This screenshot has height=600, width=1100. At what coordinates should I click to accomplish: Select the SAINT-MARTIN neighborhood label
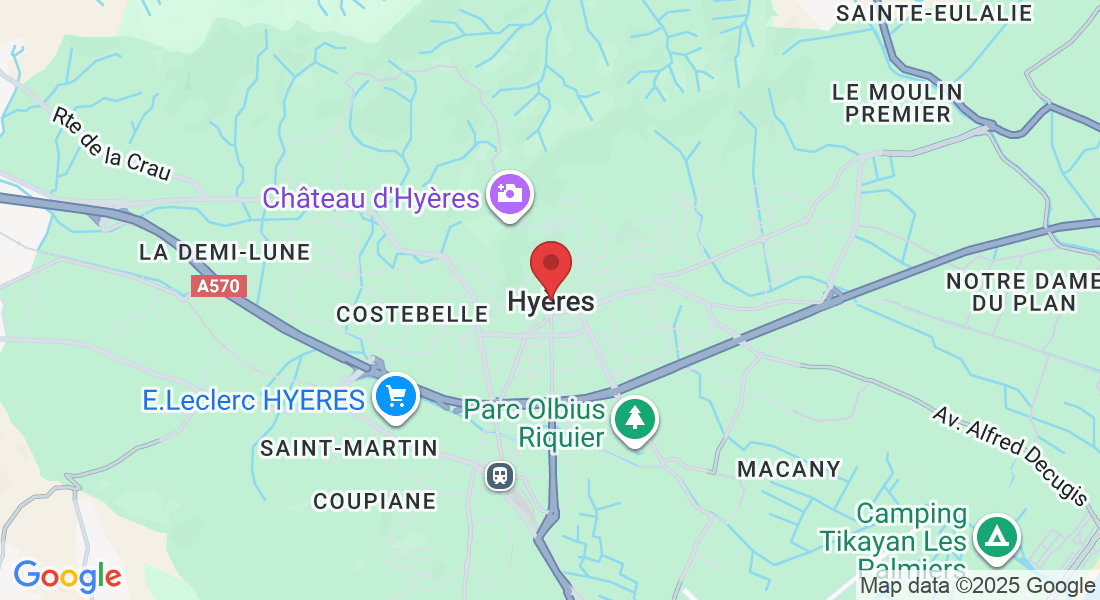pyautogui.click(x=349, y=448)
